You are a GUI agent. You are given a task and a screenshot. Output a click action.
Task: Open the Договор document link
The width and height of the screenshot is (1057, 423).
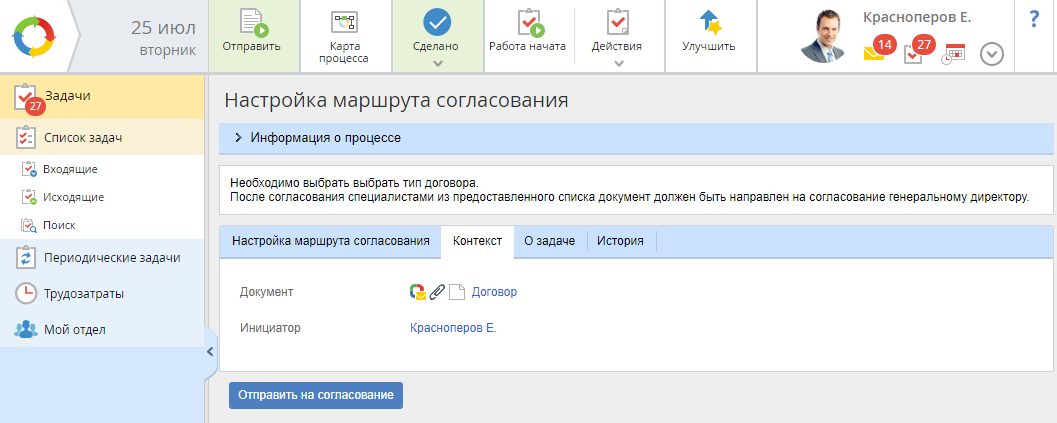(x=494, y=292)
